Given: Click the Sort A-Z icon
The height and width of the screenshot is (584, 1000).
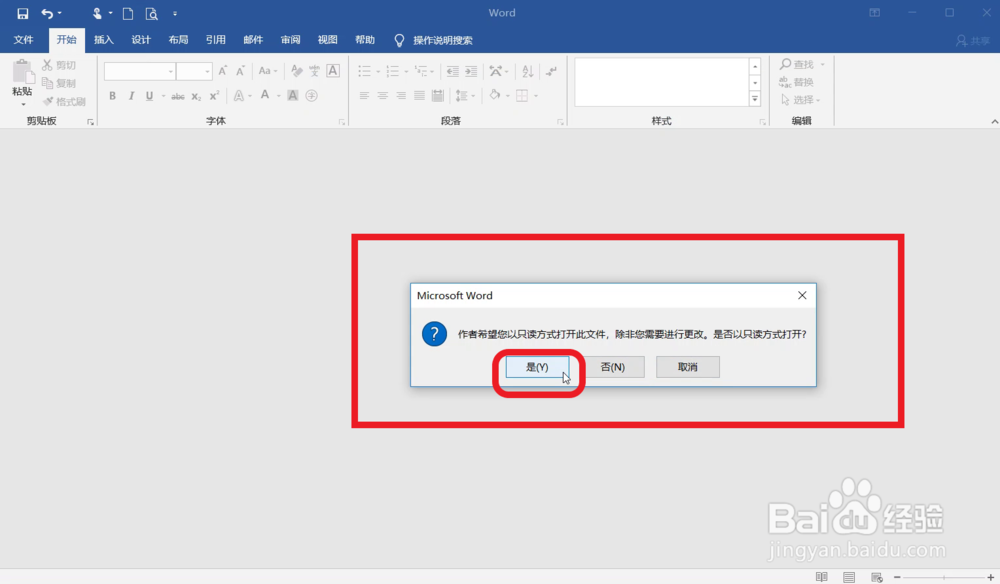Looking at the screenshot, I should pos(527,71).
